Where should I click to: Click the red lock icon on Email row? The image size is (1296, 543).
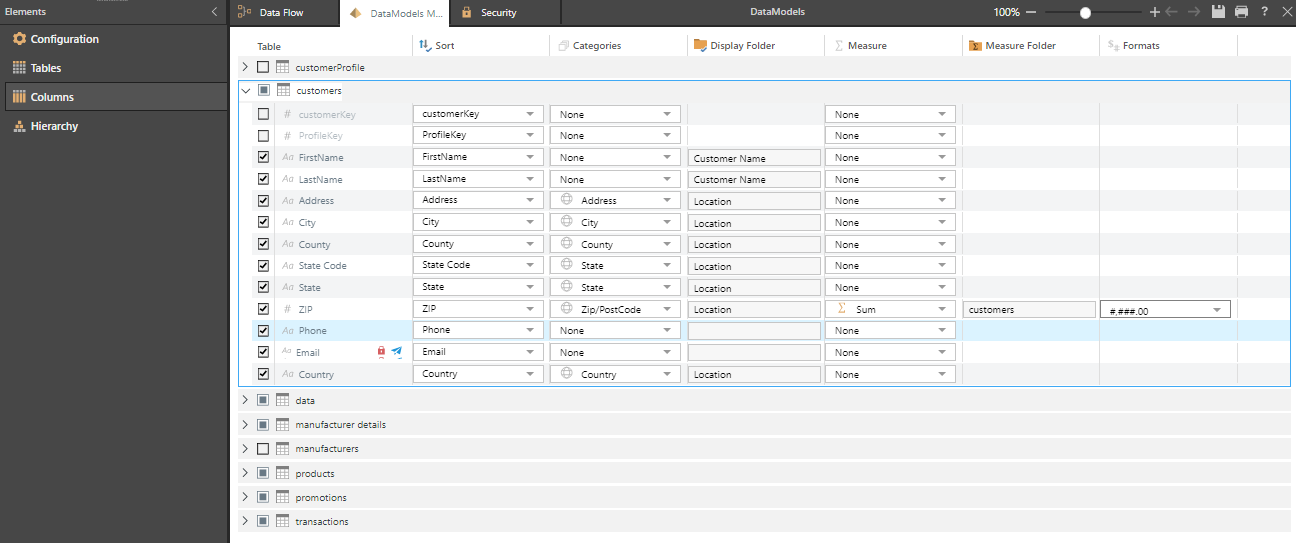(381, 351)
